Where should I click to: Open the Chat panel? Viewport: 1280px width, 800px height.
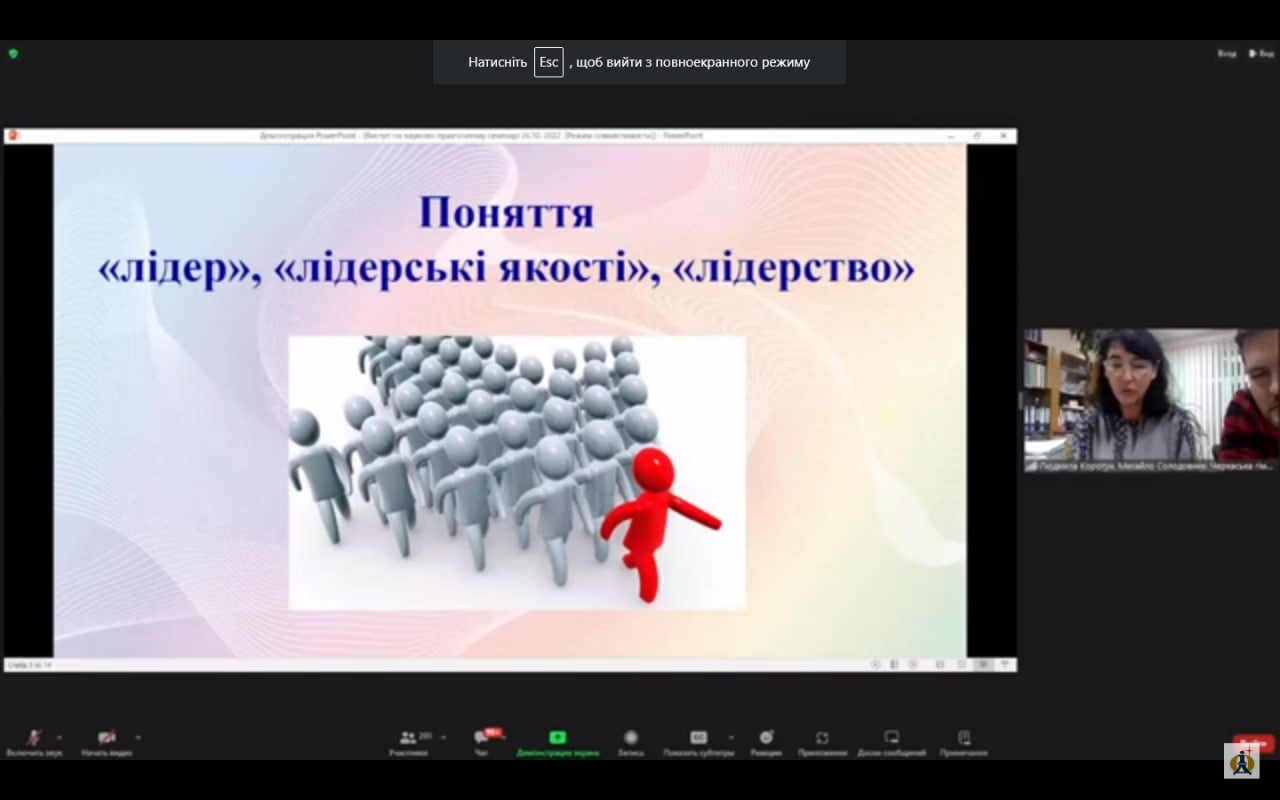pos(482,740)
